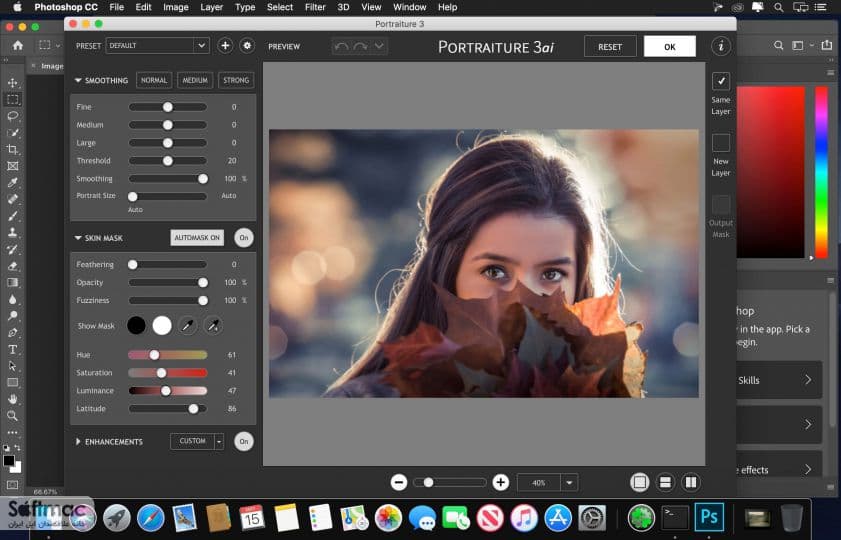This screenshot has width=841, height=540.
Task: Enable the New Layer checkbox
Action: point(721,143)
